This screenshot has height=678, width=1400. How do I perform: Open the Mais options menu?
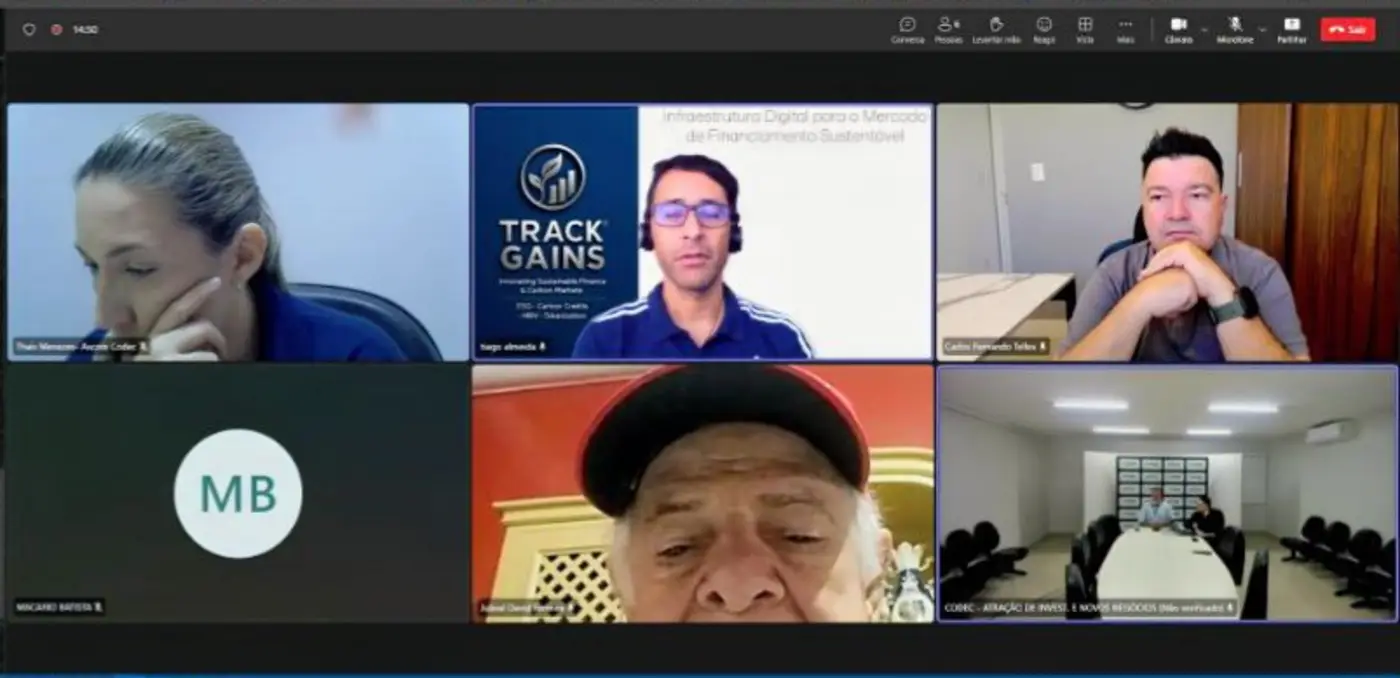(1125, 29)
